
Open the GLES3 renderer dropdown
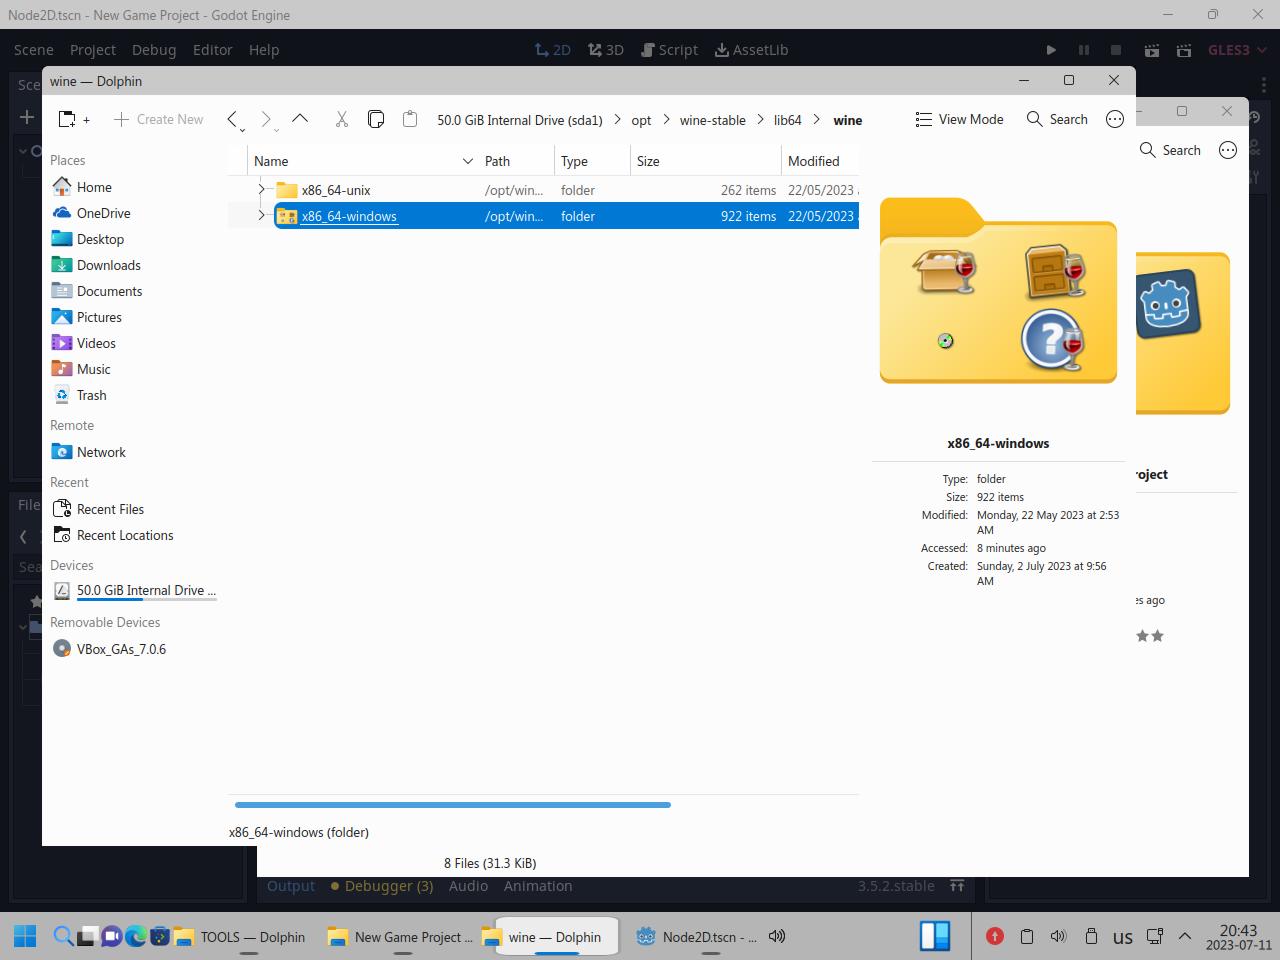tap(1237, 50)
